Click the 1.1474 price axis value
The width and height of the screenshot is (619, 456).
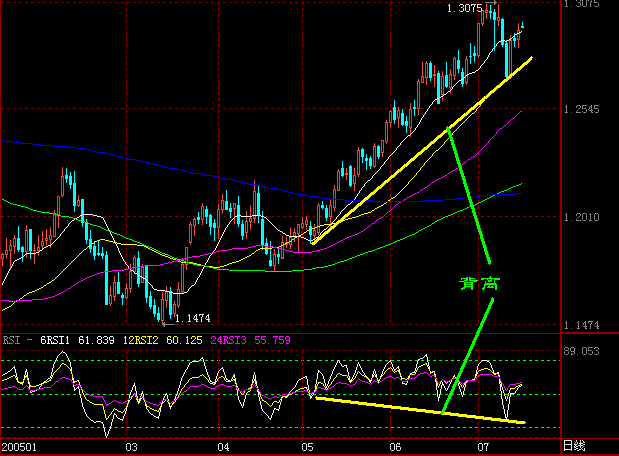pyautogui.click(x=581, y=325)
